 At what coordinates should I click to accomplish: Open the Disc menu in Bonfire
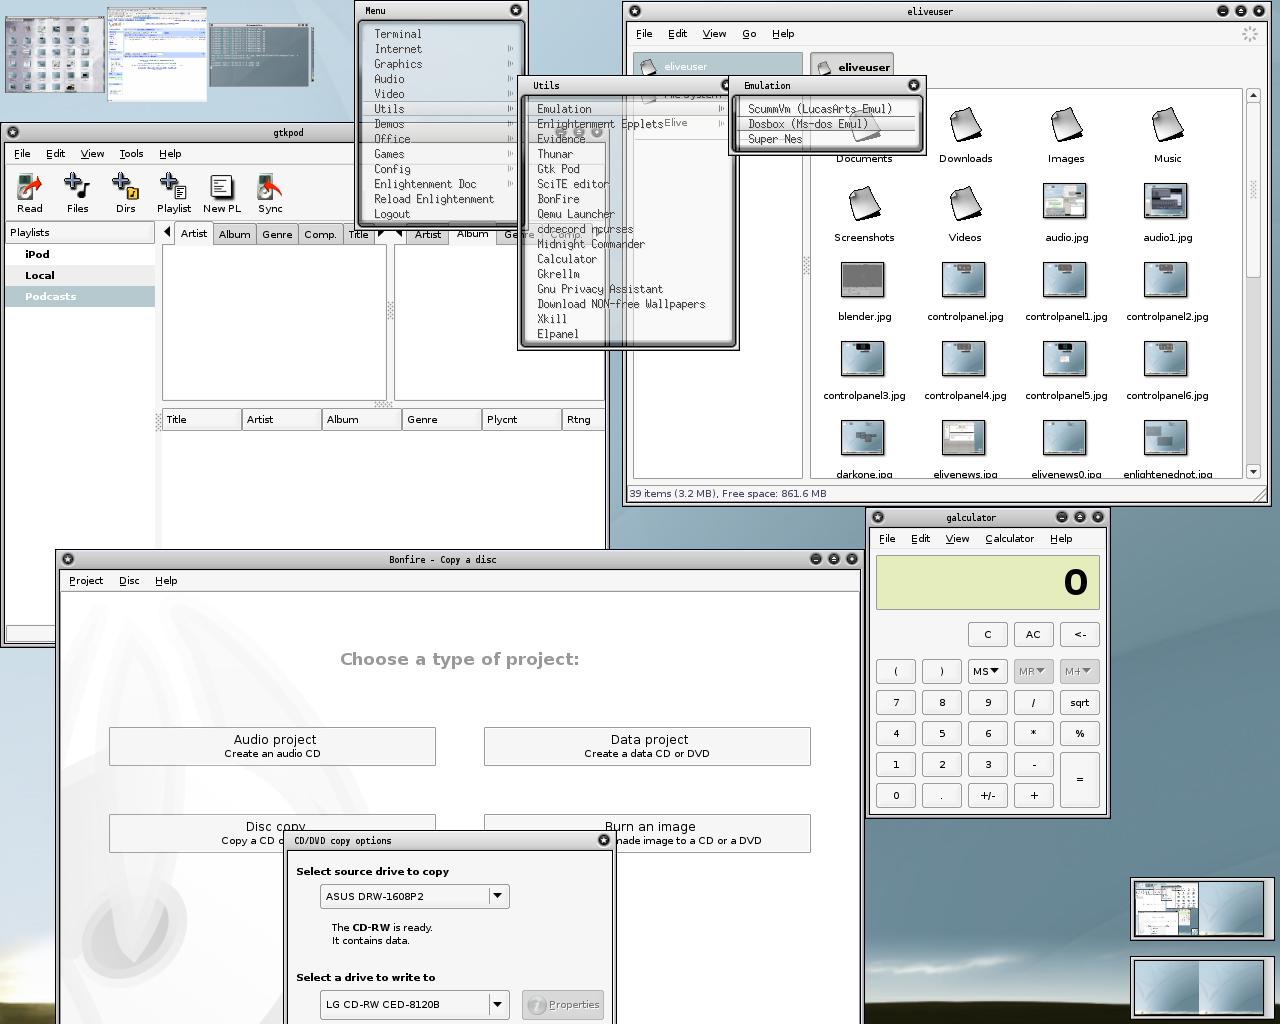(x=129, y=581)
